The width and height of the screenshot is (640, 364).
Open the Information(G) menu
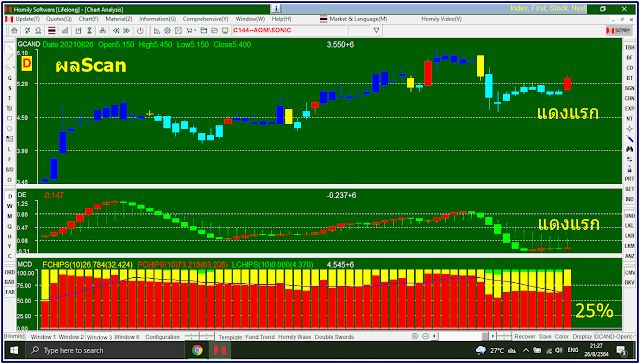tap(158, 19)
